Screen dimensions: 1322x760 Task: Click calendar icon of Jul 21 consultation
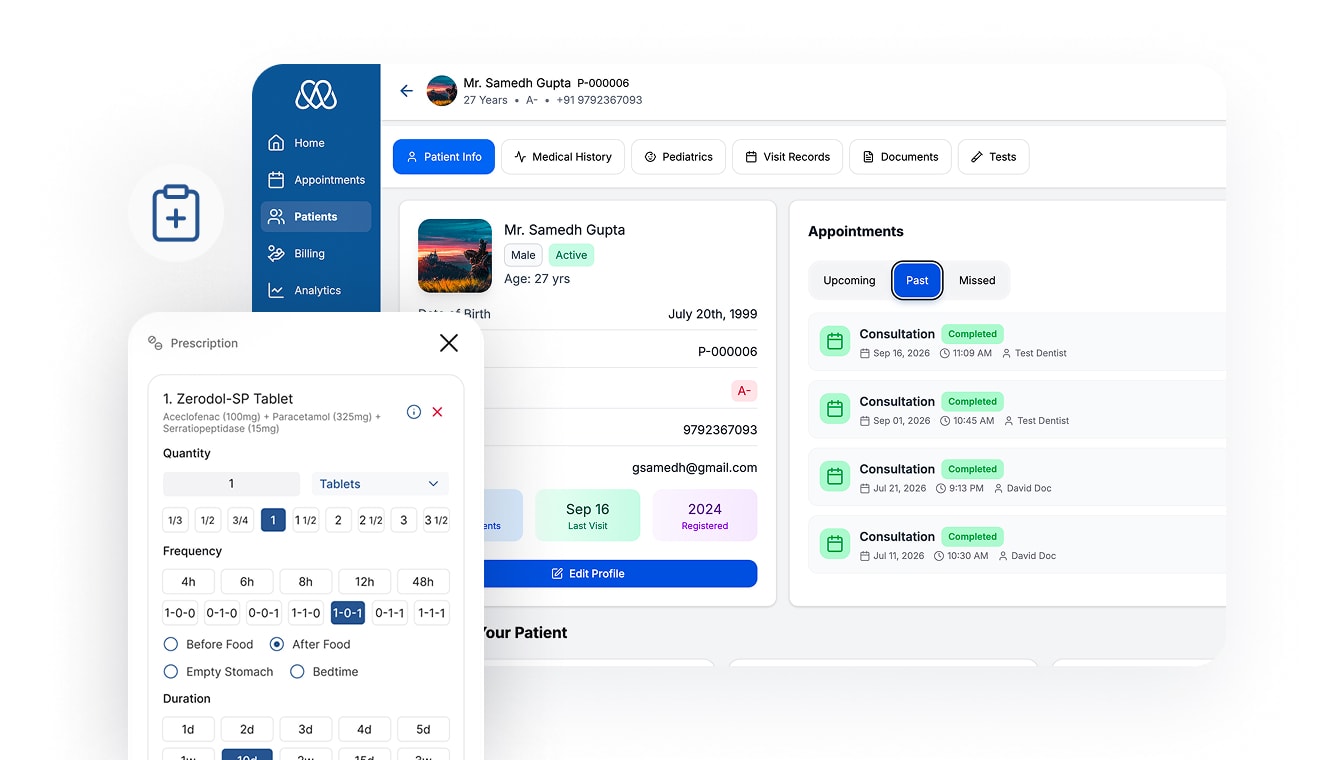(835, 477)
